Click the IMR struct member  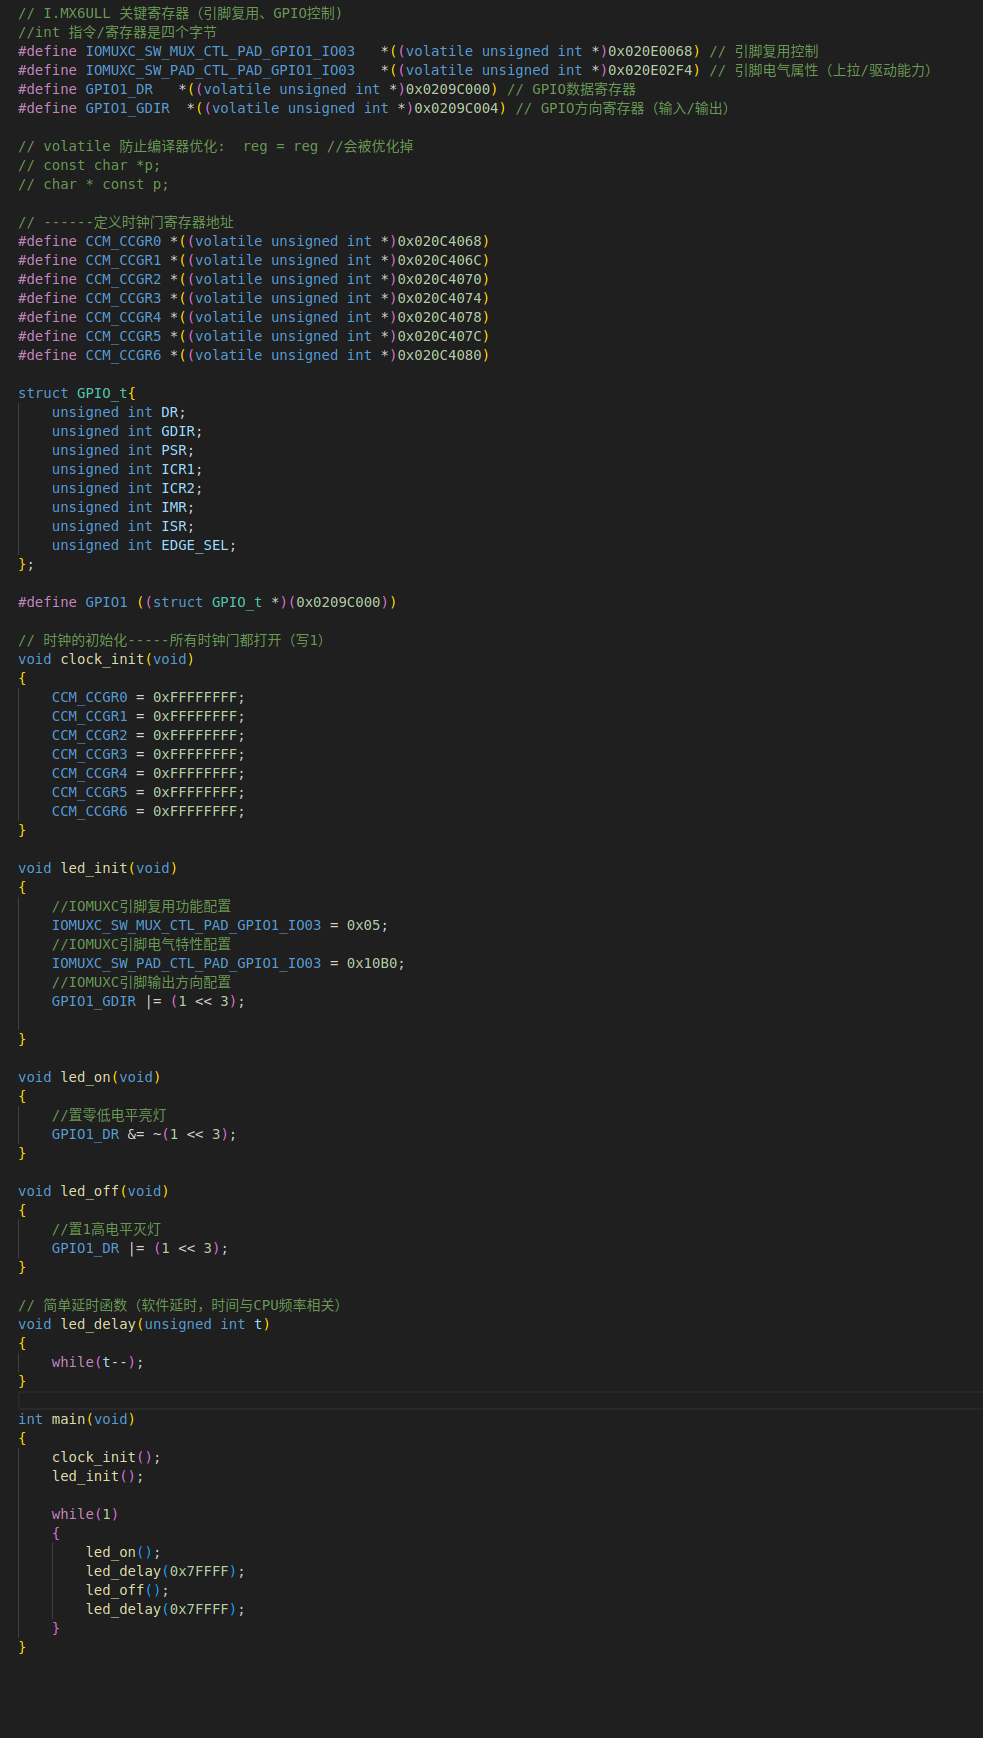[x=173, y=507]
